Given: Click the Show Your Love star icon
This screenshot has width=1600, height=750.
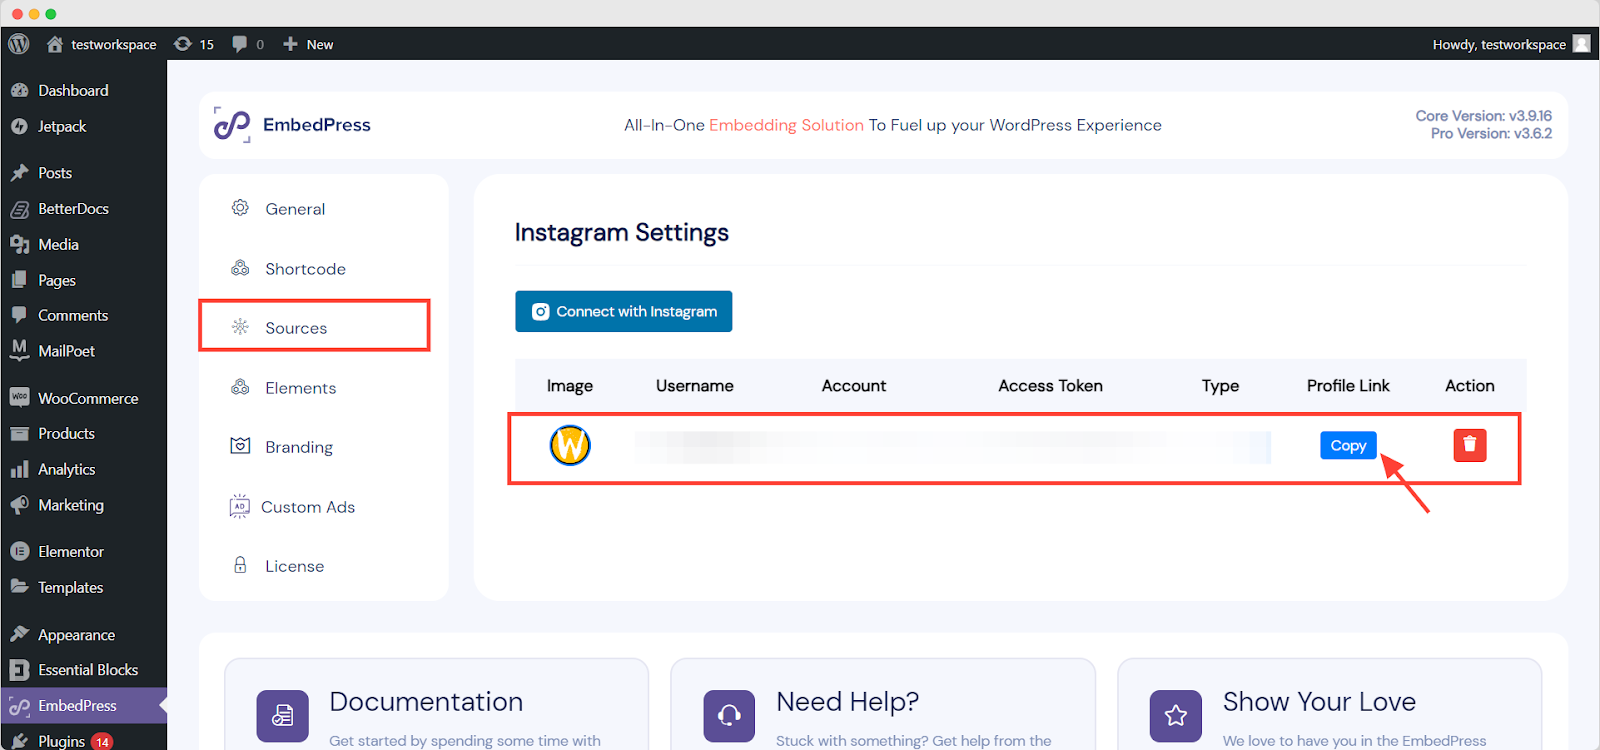Looking at the screenshot, I should (1176, 716).
